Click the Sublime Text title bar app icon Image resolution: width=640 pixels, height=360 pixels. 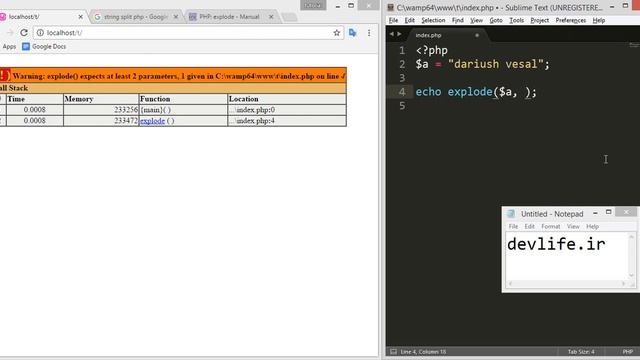click(x=391, y=7)
